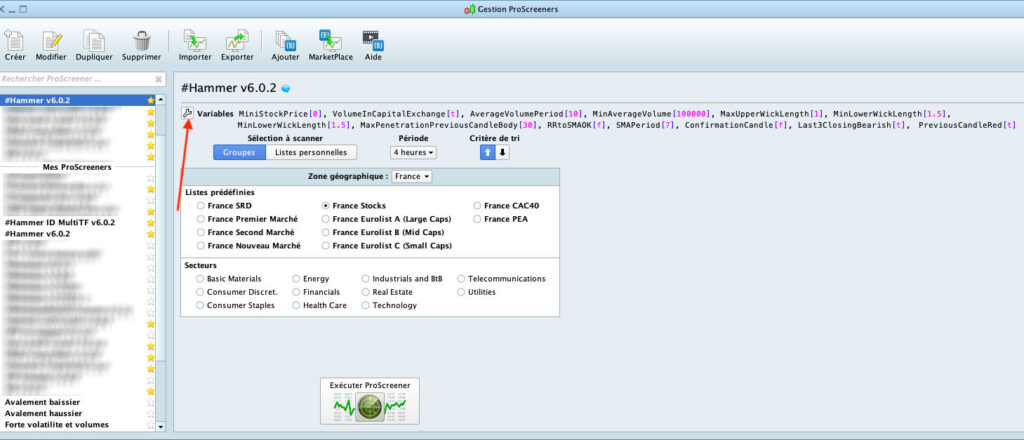The height and width of the screenshot is (440, 1024).
Task: Select the France CAC40 radio button
Action: click(478, 205)
